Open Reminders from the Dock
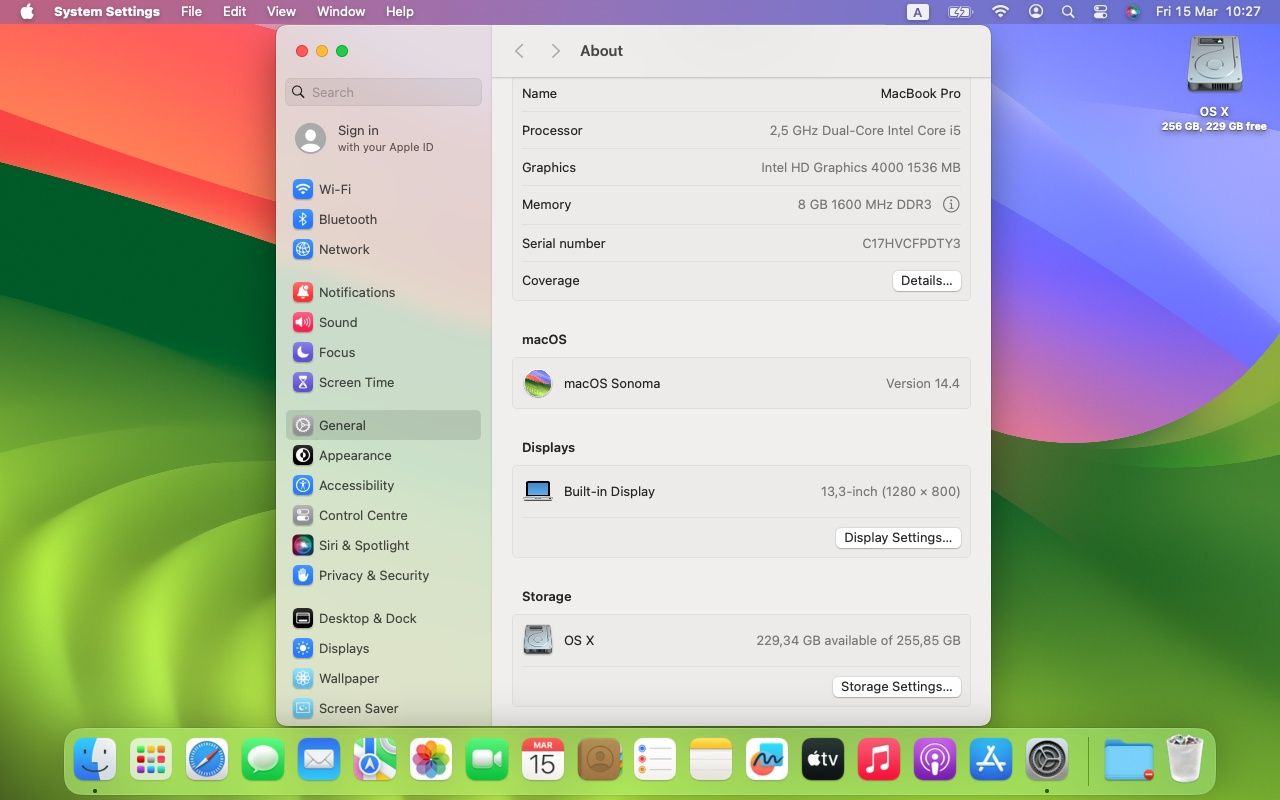 (x=655, y=760)
